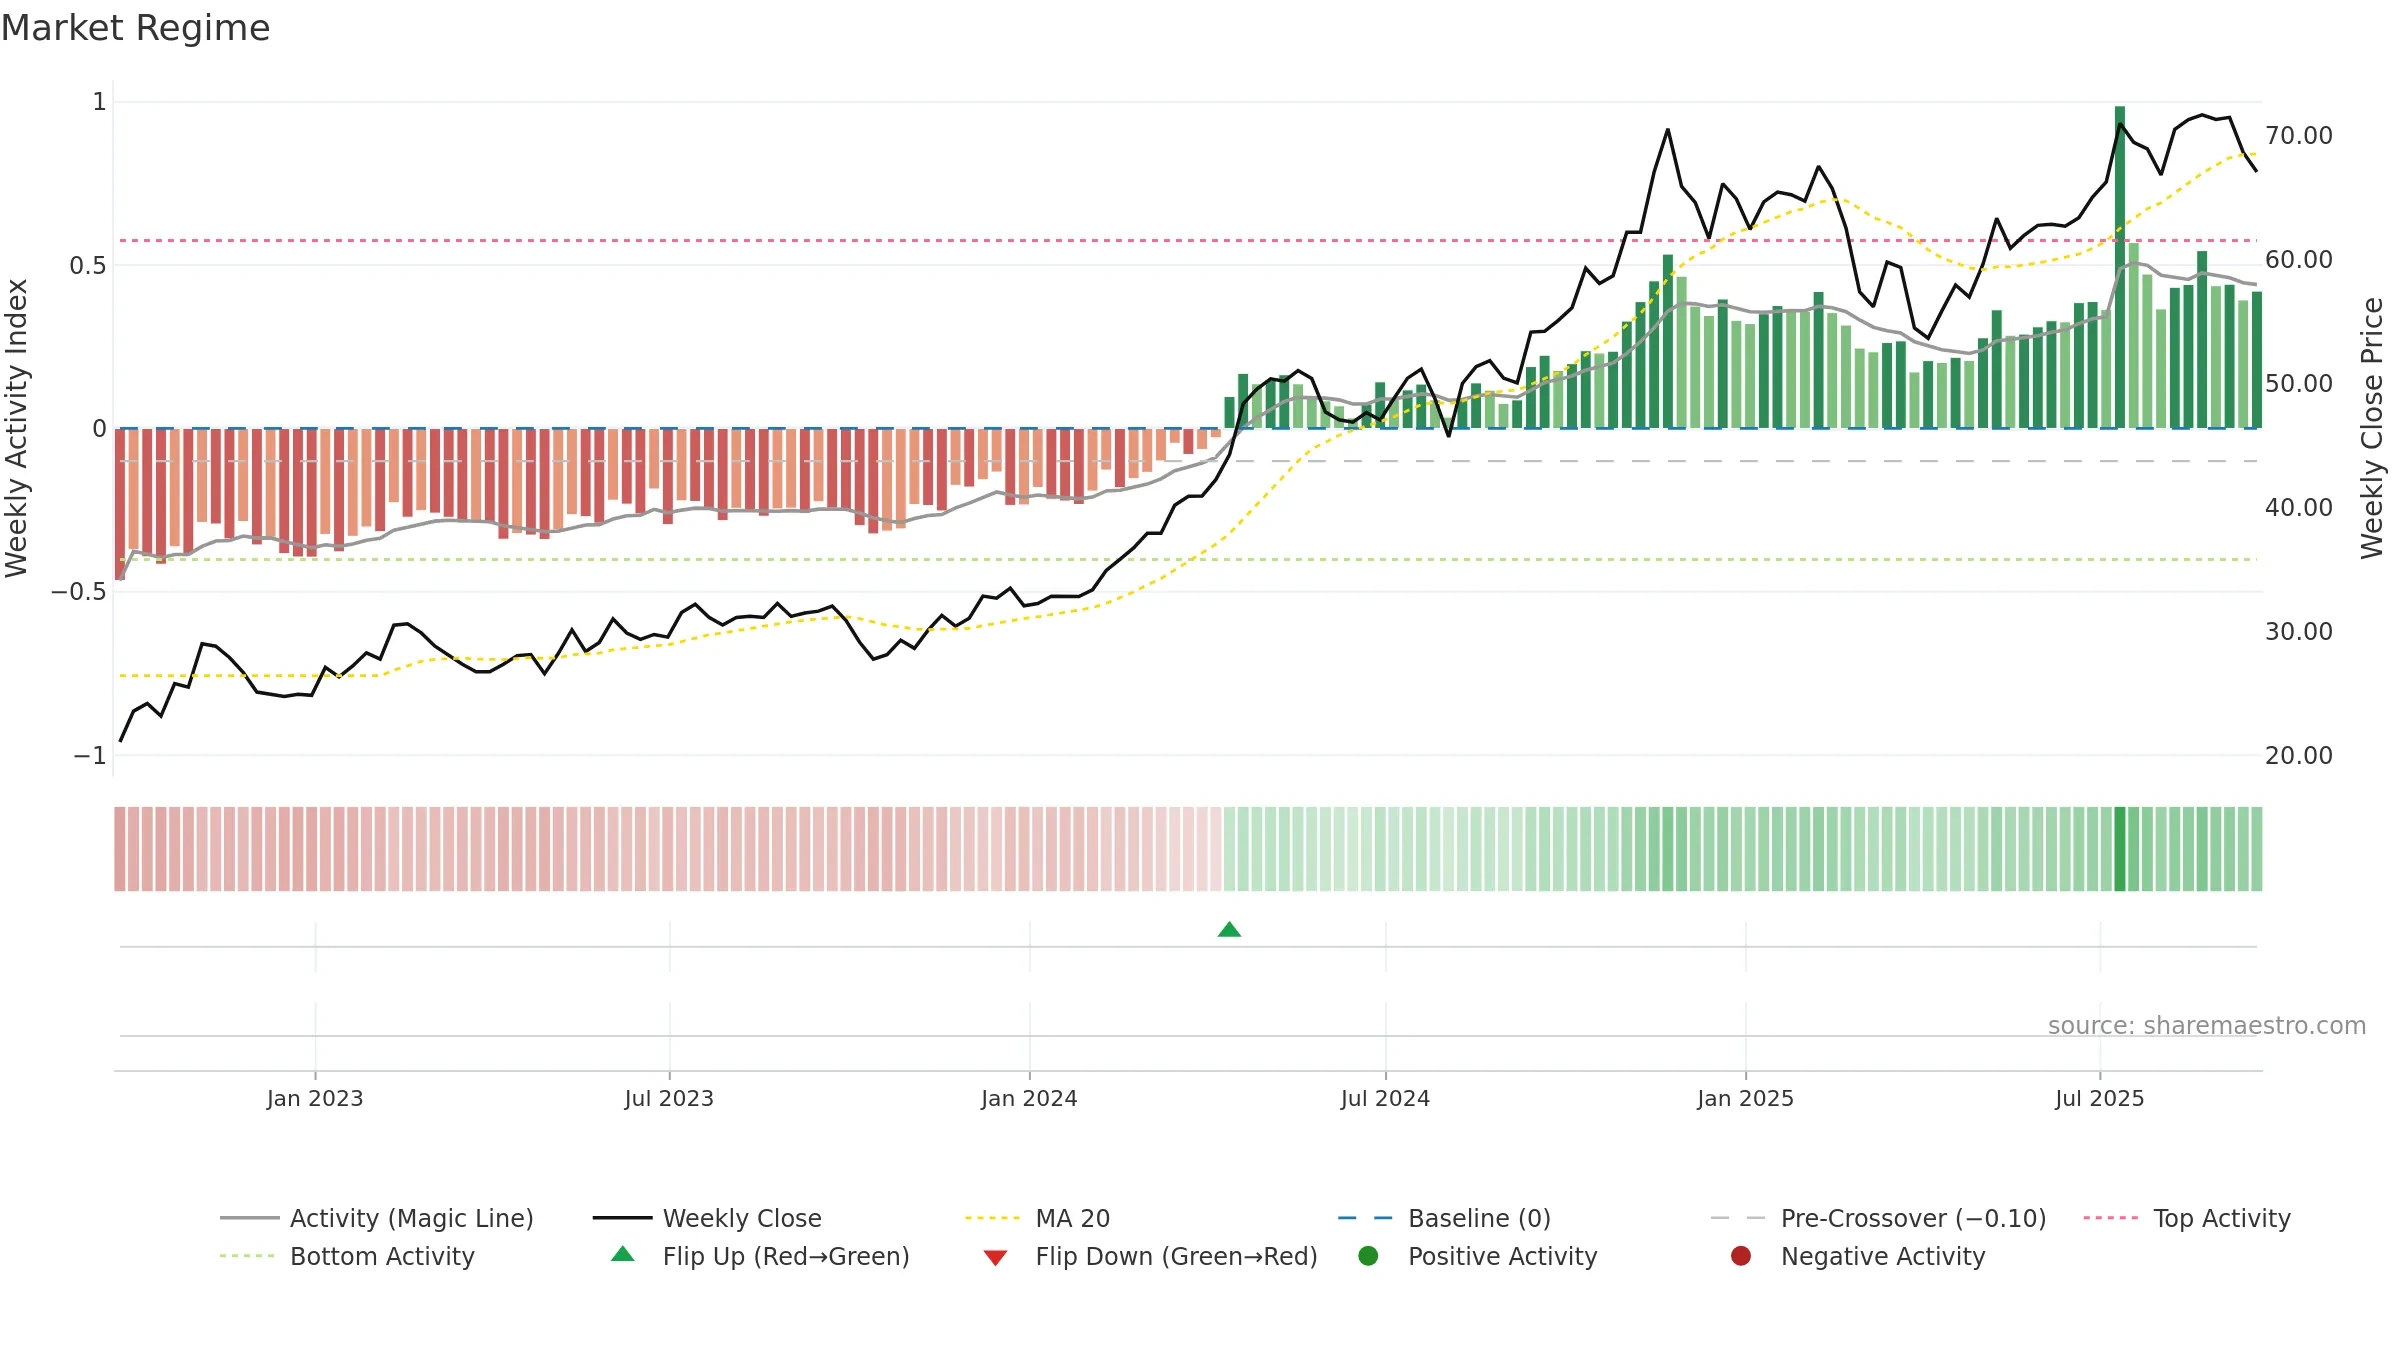Screen dimensions: 2400x1350
Task: Click the Jul 2023 axis label
Action: 669,1099
